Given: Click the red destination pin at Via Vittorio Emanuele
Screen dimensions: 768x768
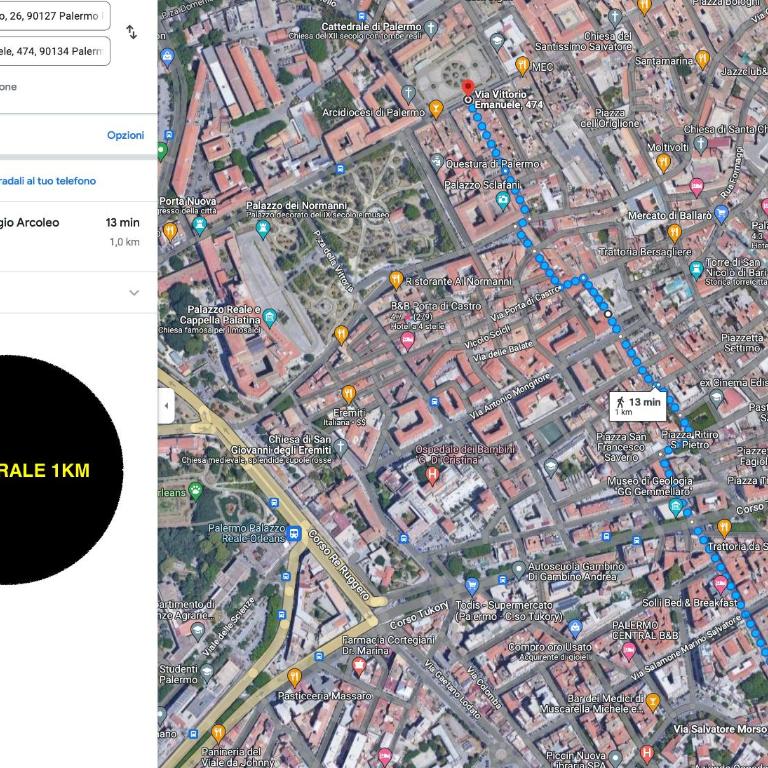Looking at the screenshot, I should (468, 88).
